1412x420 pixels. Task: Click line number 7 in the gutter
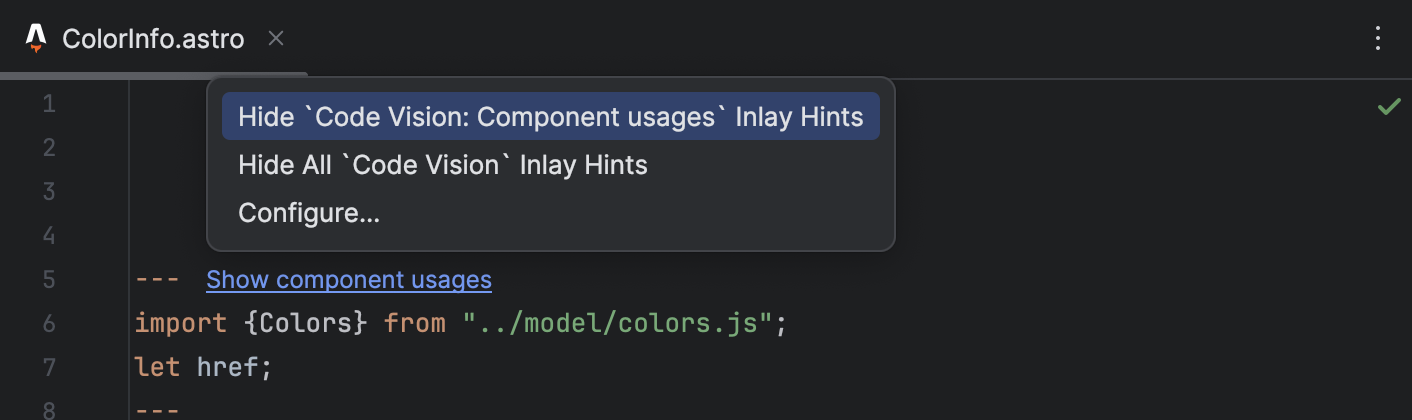pyautogui.click(x=49, y=368)
